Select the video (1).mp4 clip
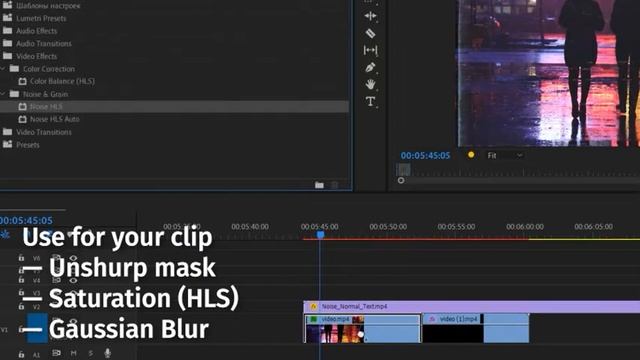 pos(476,329)
